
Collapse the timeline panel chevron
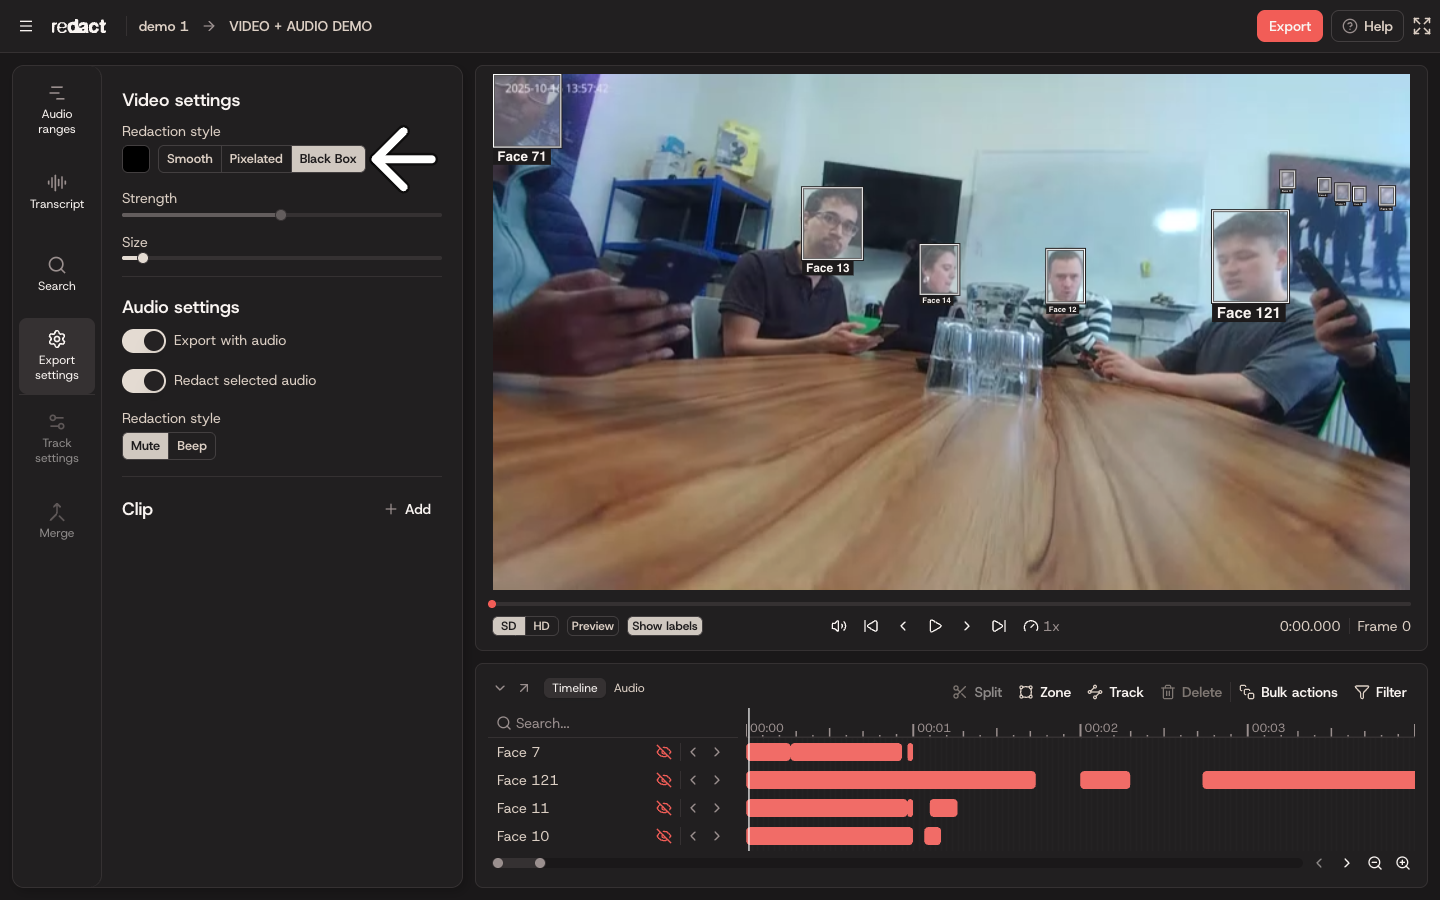tap(500, 688)
